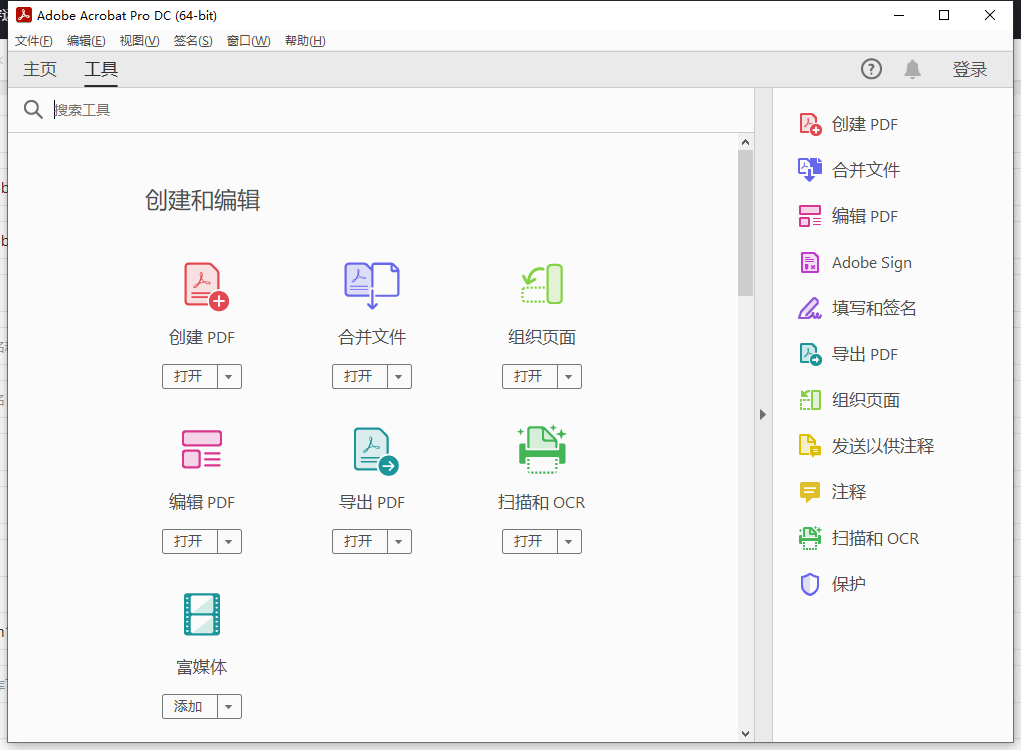Click the 编辑 PDF icon in main grid

click(x=202, y=449)
